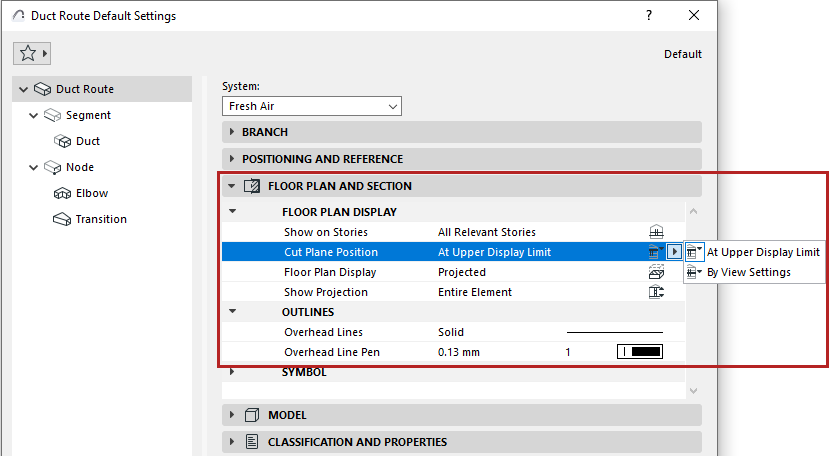
Task: Click the Node tree icon
Action: pyautogui.click(x=52, y=167)
